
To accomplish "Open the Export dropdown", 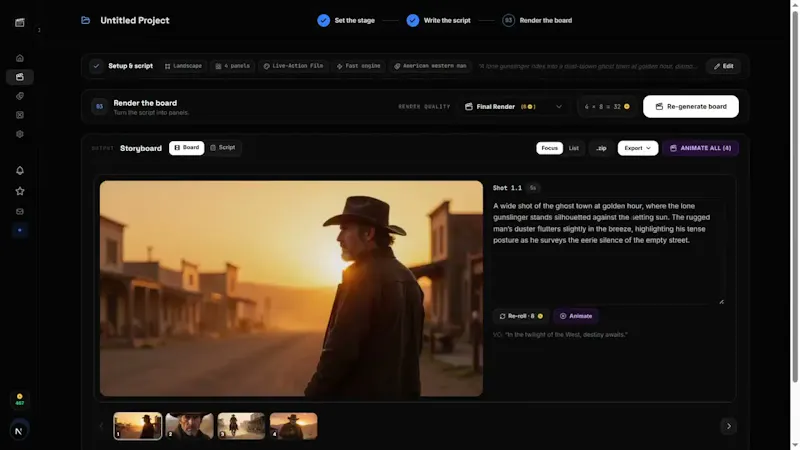I will point(638,148).
